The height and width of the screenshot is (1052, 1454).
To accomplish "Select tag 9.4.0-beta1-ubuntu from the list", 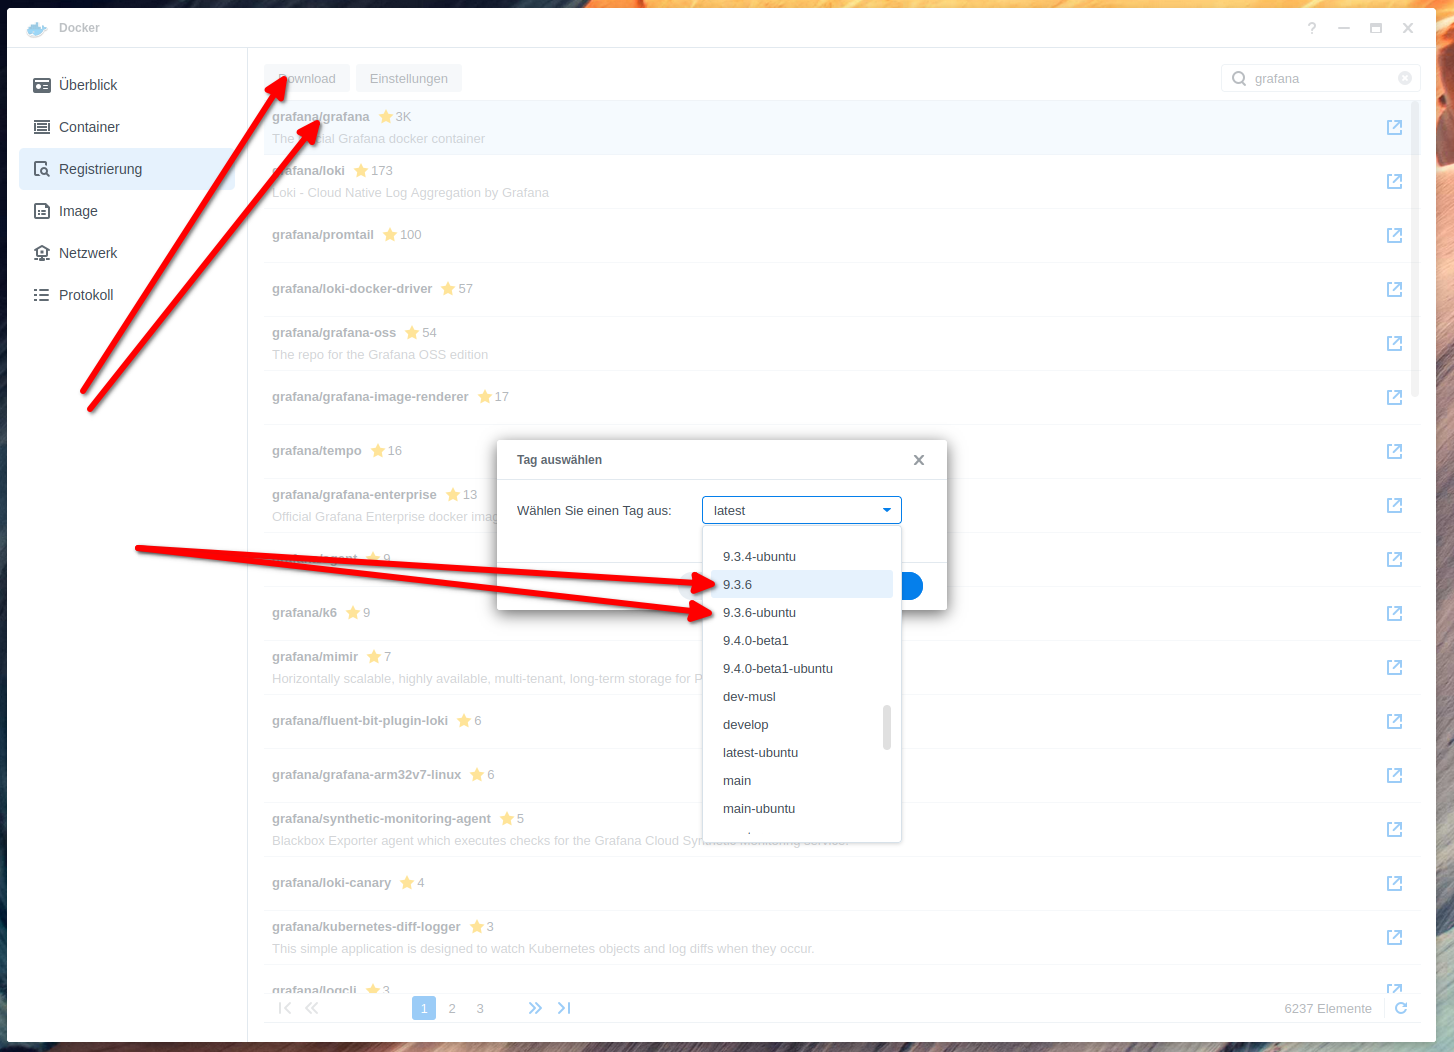I will [802, 668].
